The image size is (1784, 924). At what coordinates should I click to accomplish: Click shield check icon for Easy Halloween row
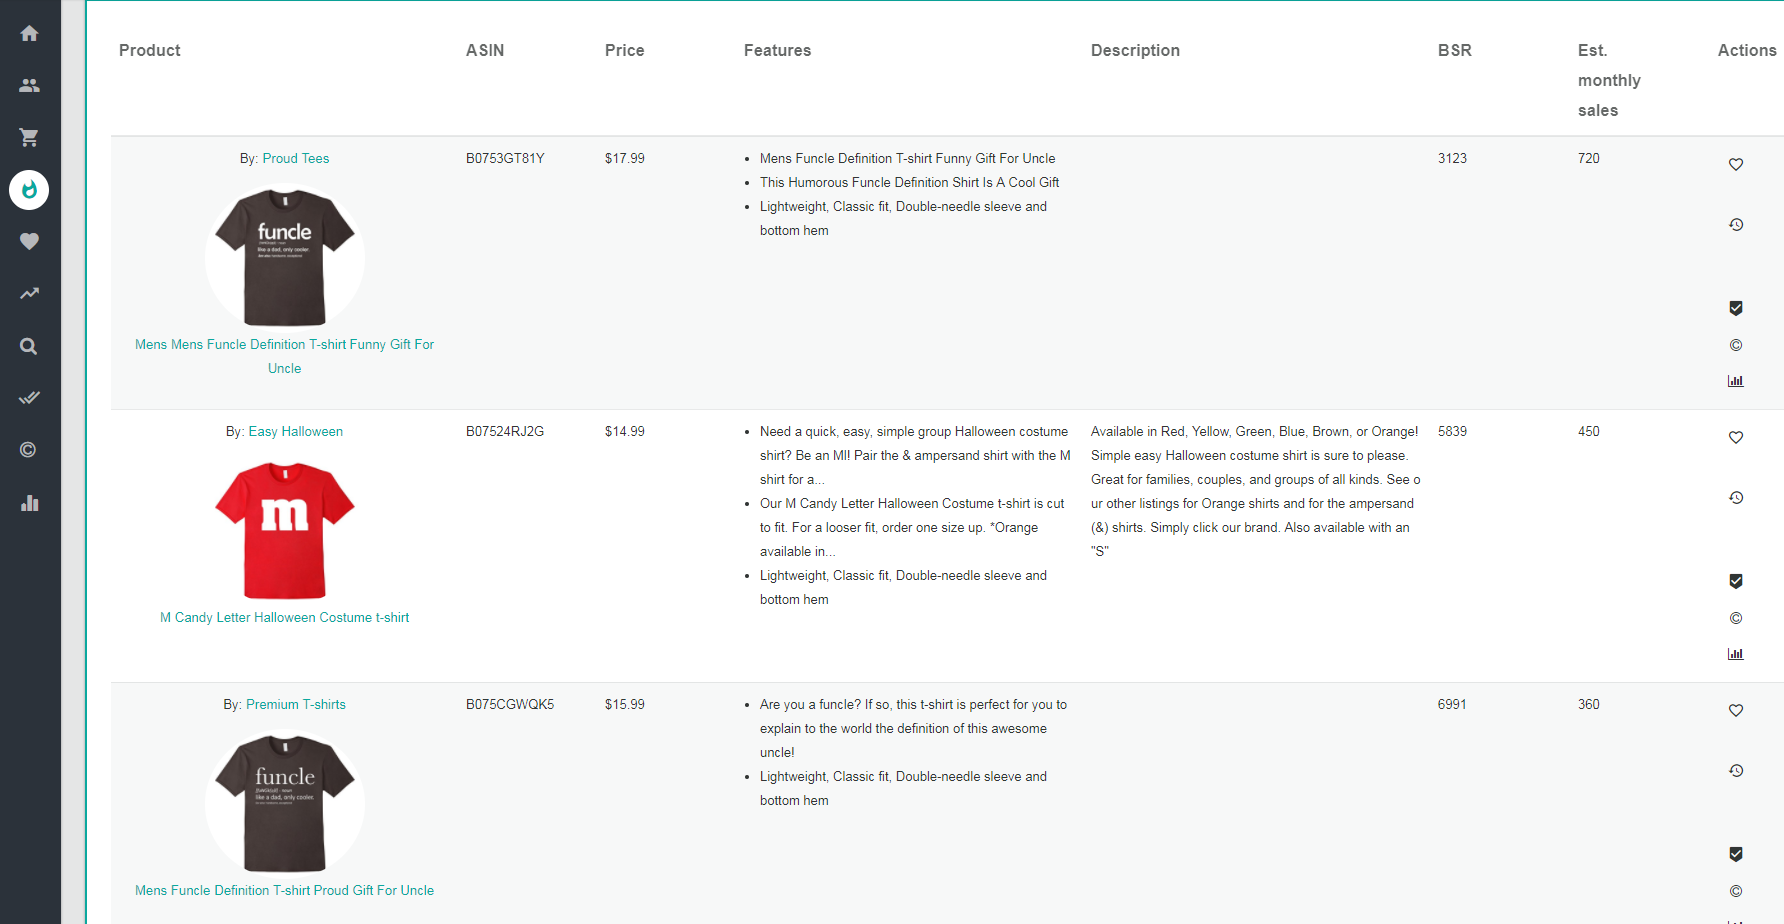1736,581
